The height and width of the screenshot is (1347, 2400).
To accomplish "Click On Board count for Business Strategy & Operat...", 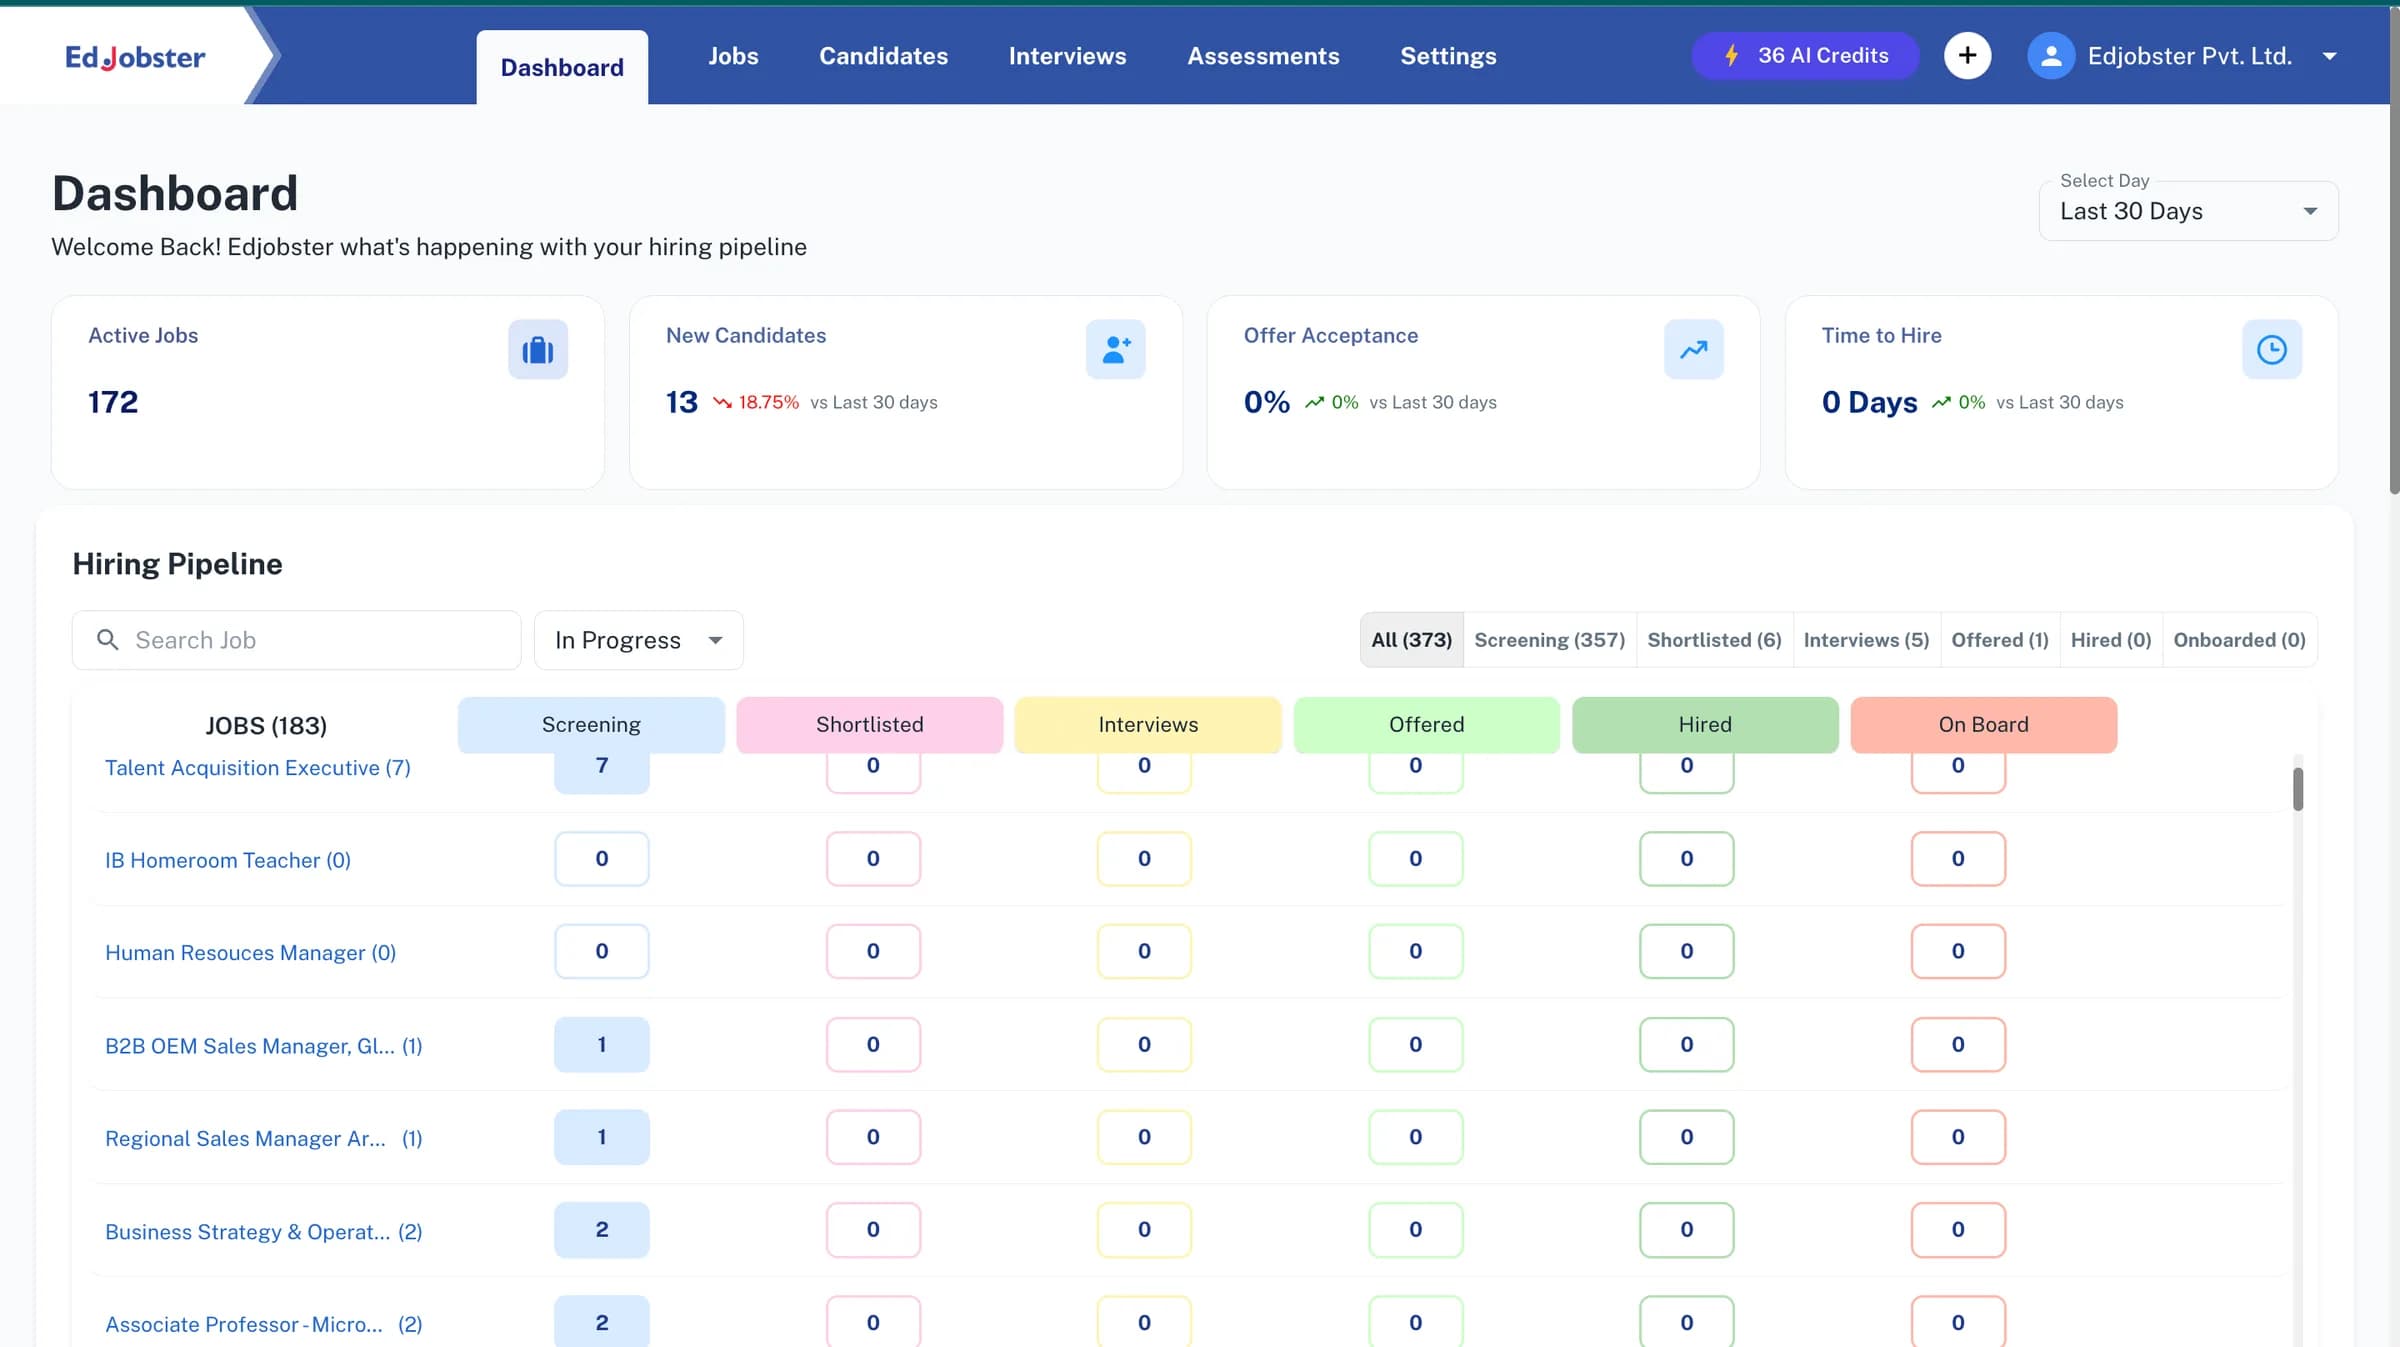I will 1958,1229.
